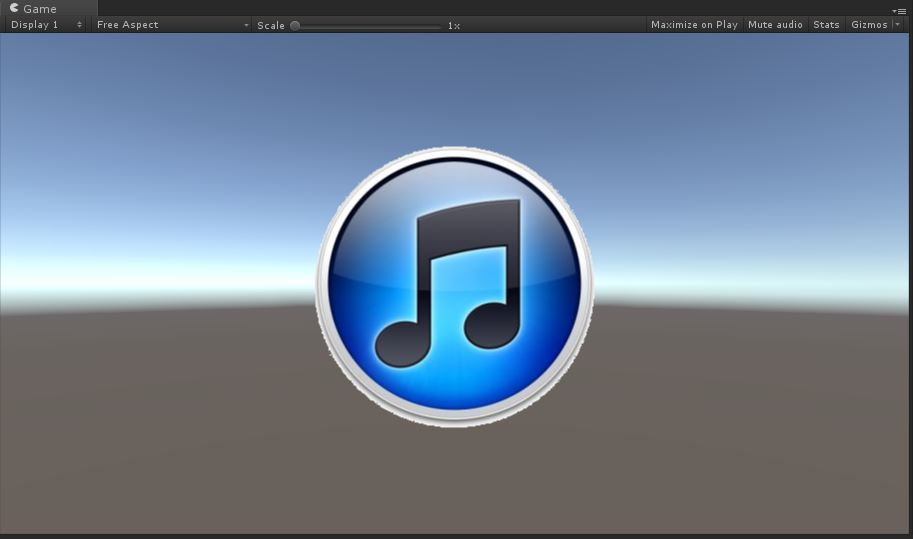Expand the Gizmos dropdown arrow

pos(897,24)
